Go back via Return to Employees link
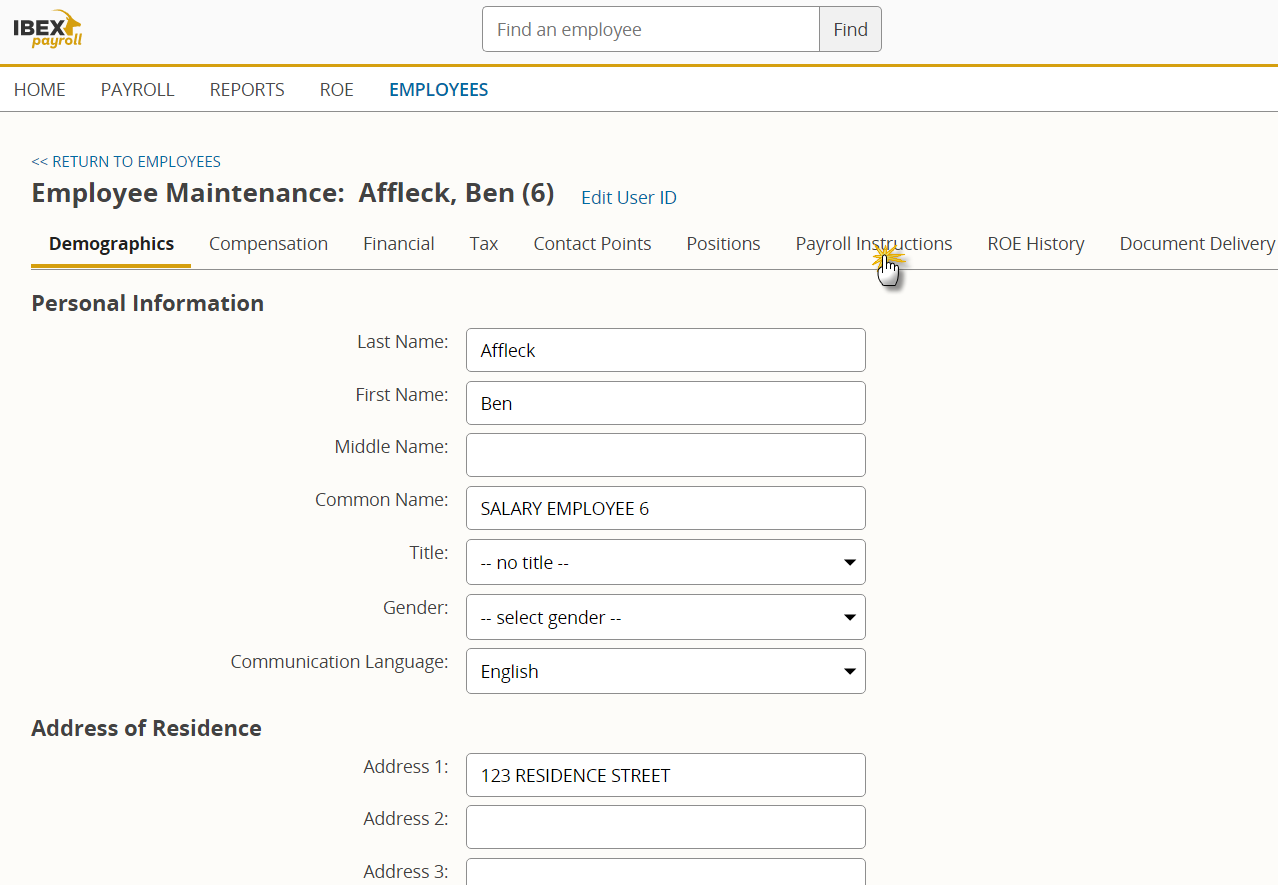This screenshot has height=885, width=1278. (126, 161)
